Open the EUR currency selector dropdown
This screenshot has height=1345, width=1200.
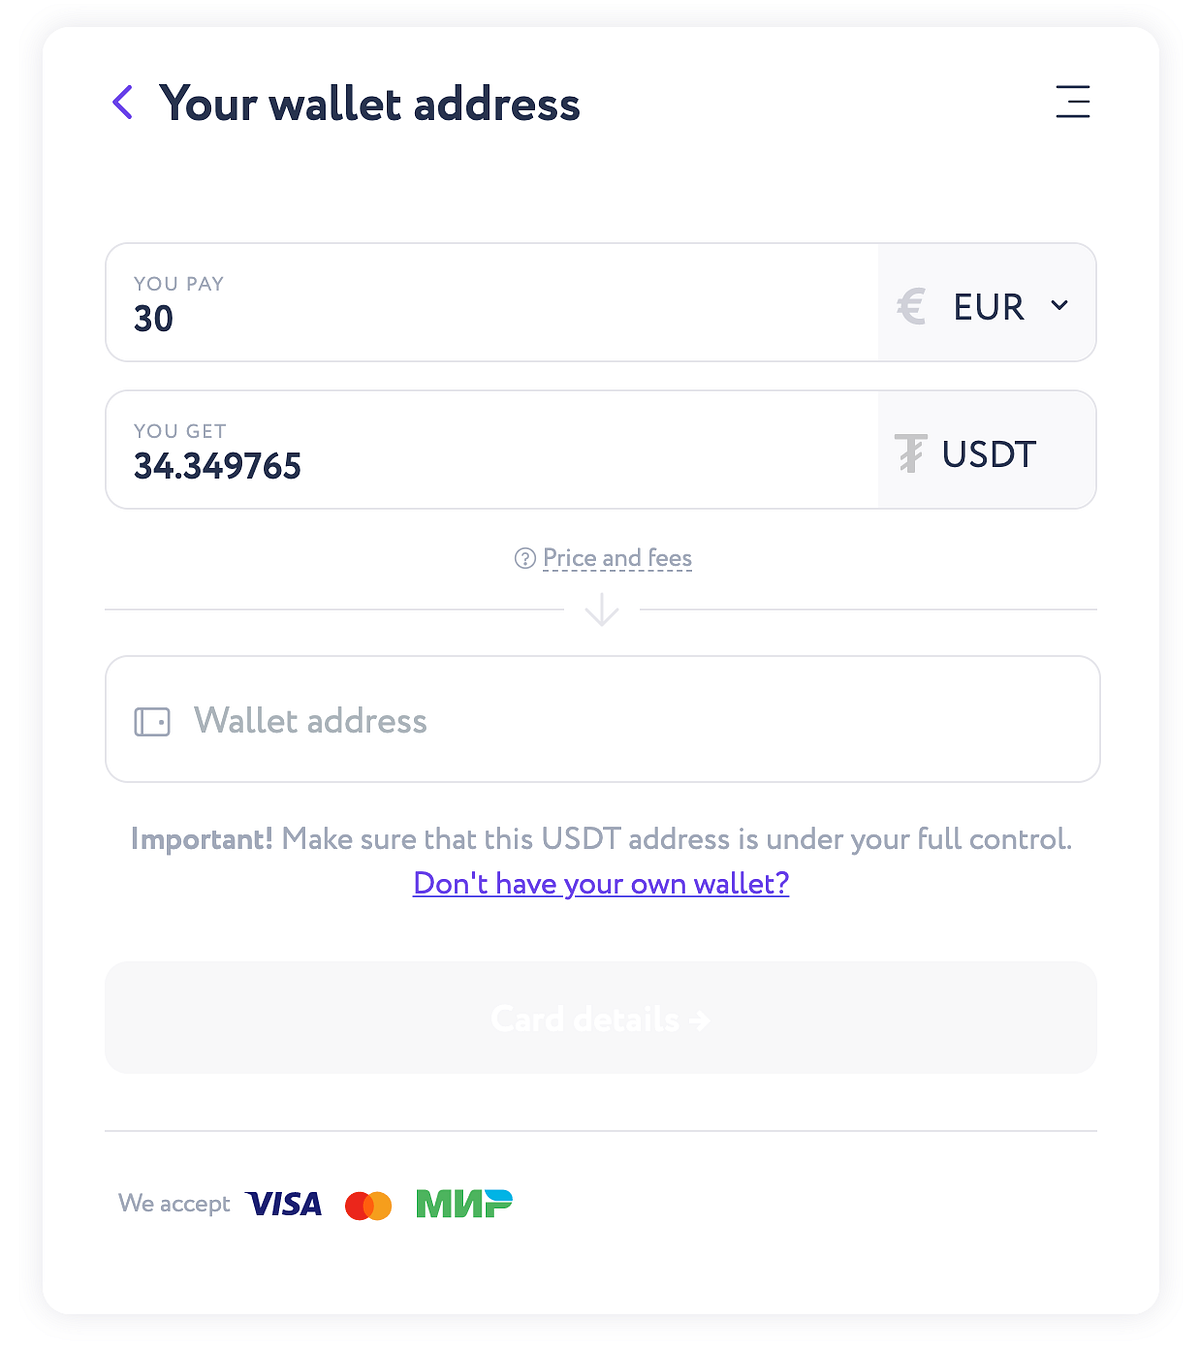coord(987,305)
